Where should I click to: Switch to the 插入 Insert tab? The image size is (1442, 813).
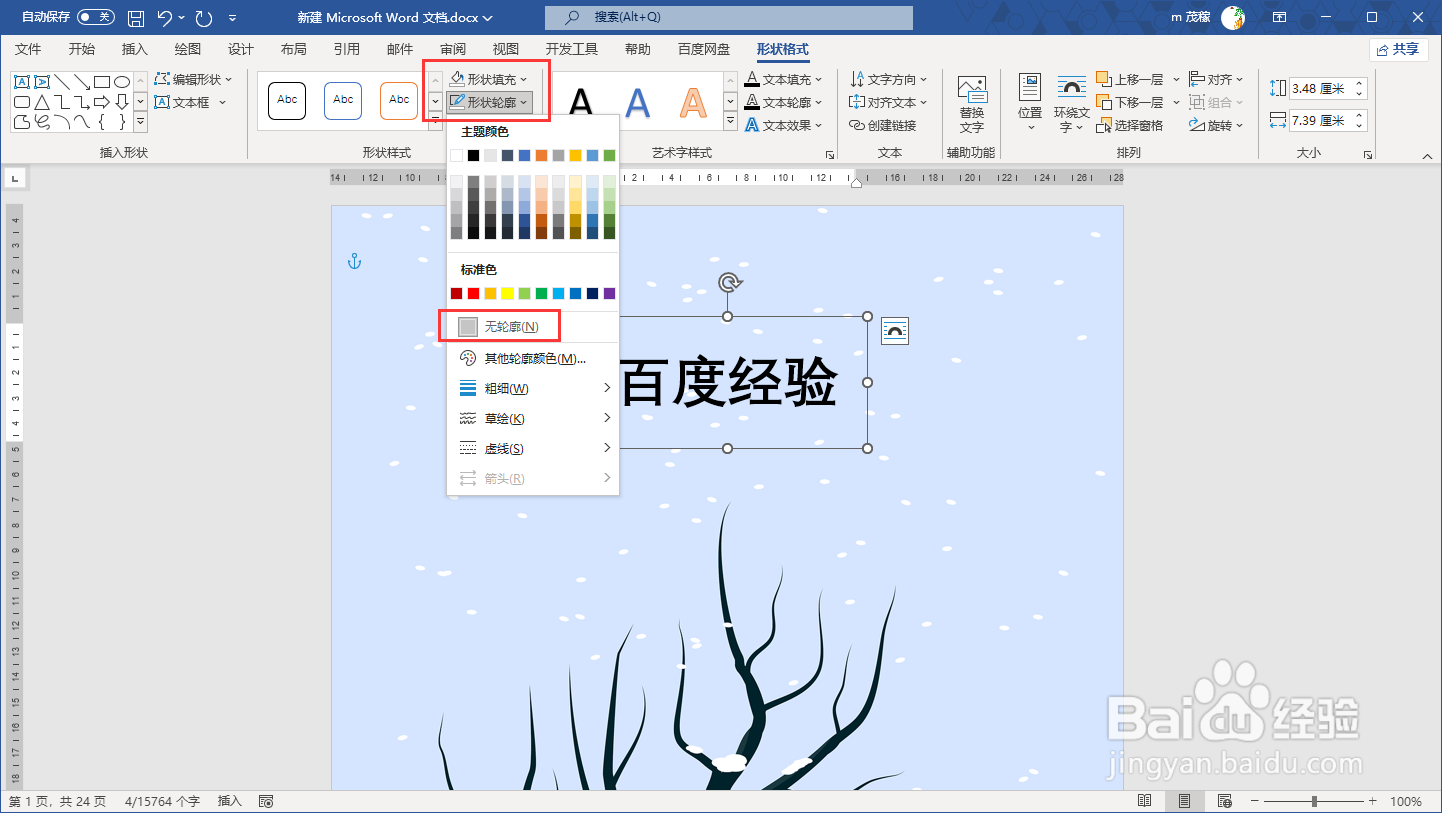[134, 49]
